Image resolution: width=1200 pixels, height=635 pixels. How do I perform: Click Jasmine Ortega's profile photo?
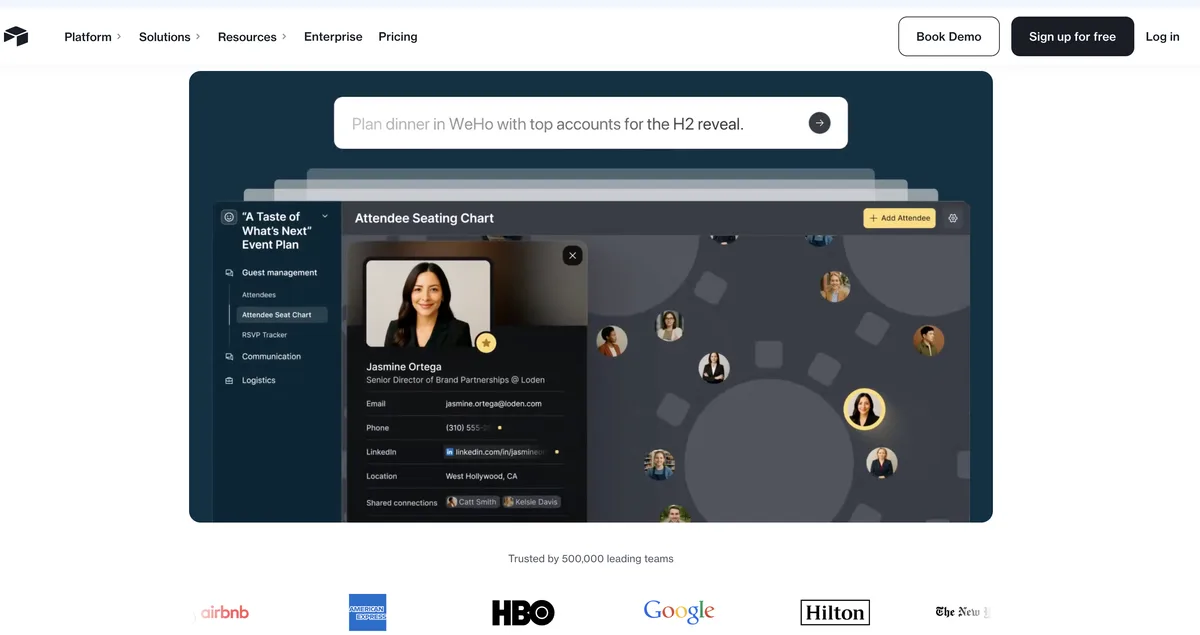[x=428, y=304]
